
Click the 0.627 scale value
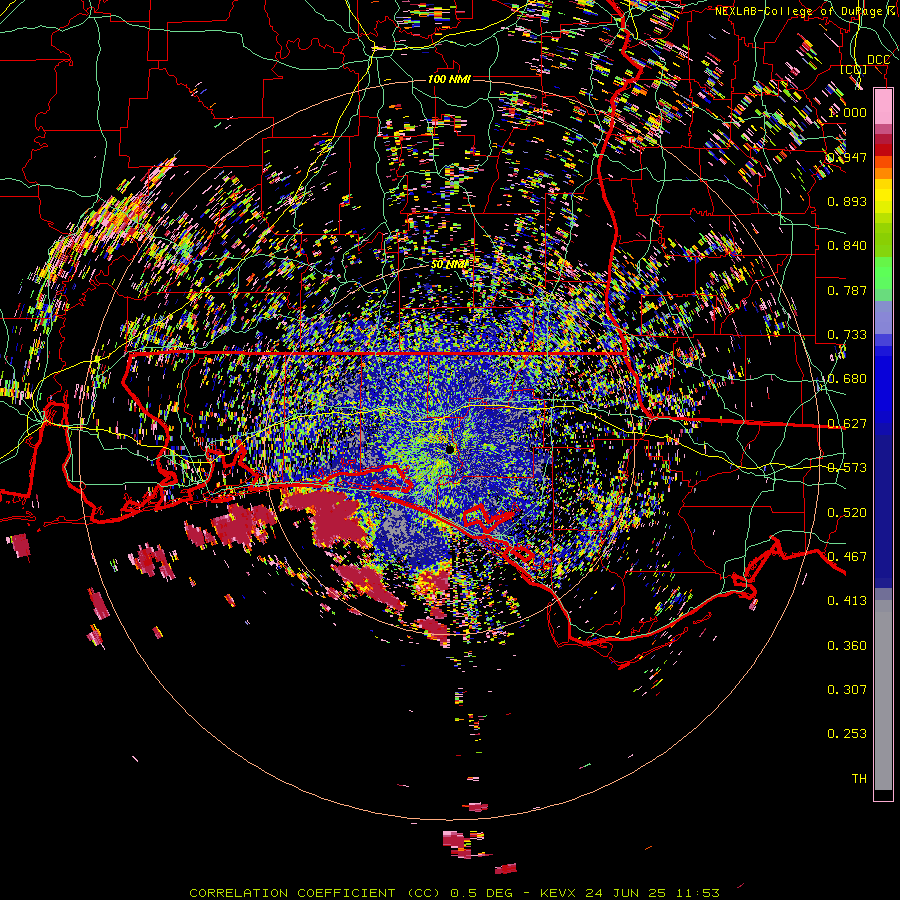pyautogui.click(x=847, y=424)
